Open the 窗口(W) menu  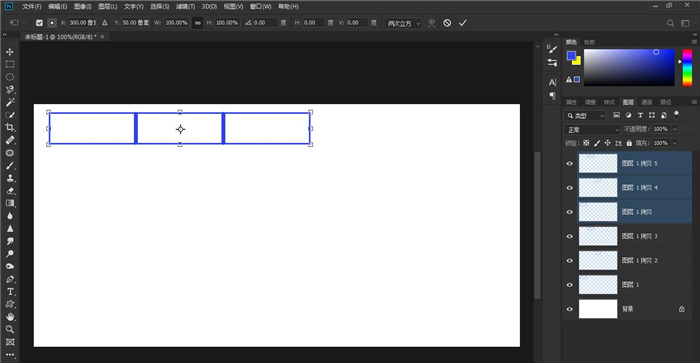[260, 6]
